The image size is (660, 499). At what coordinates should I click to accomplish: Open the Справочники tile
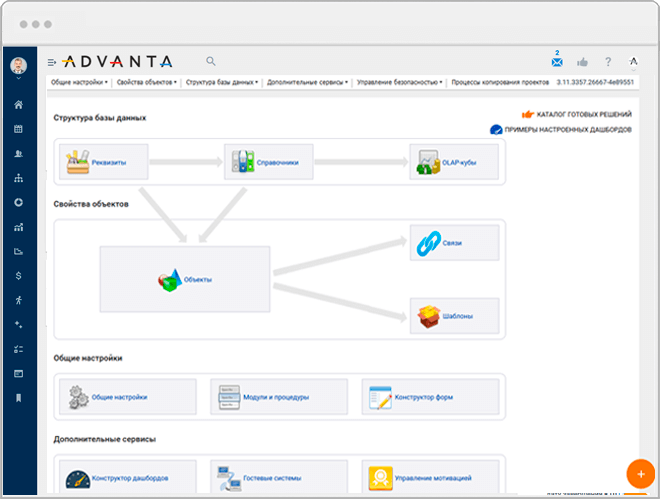pyautogui.click(x=269, y=162)
